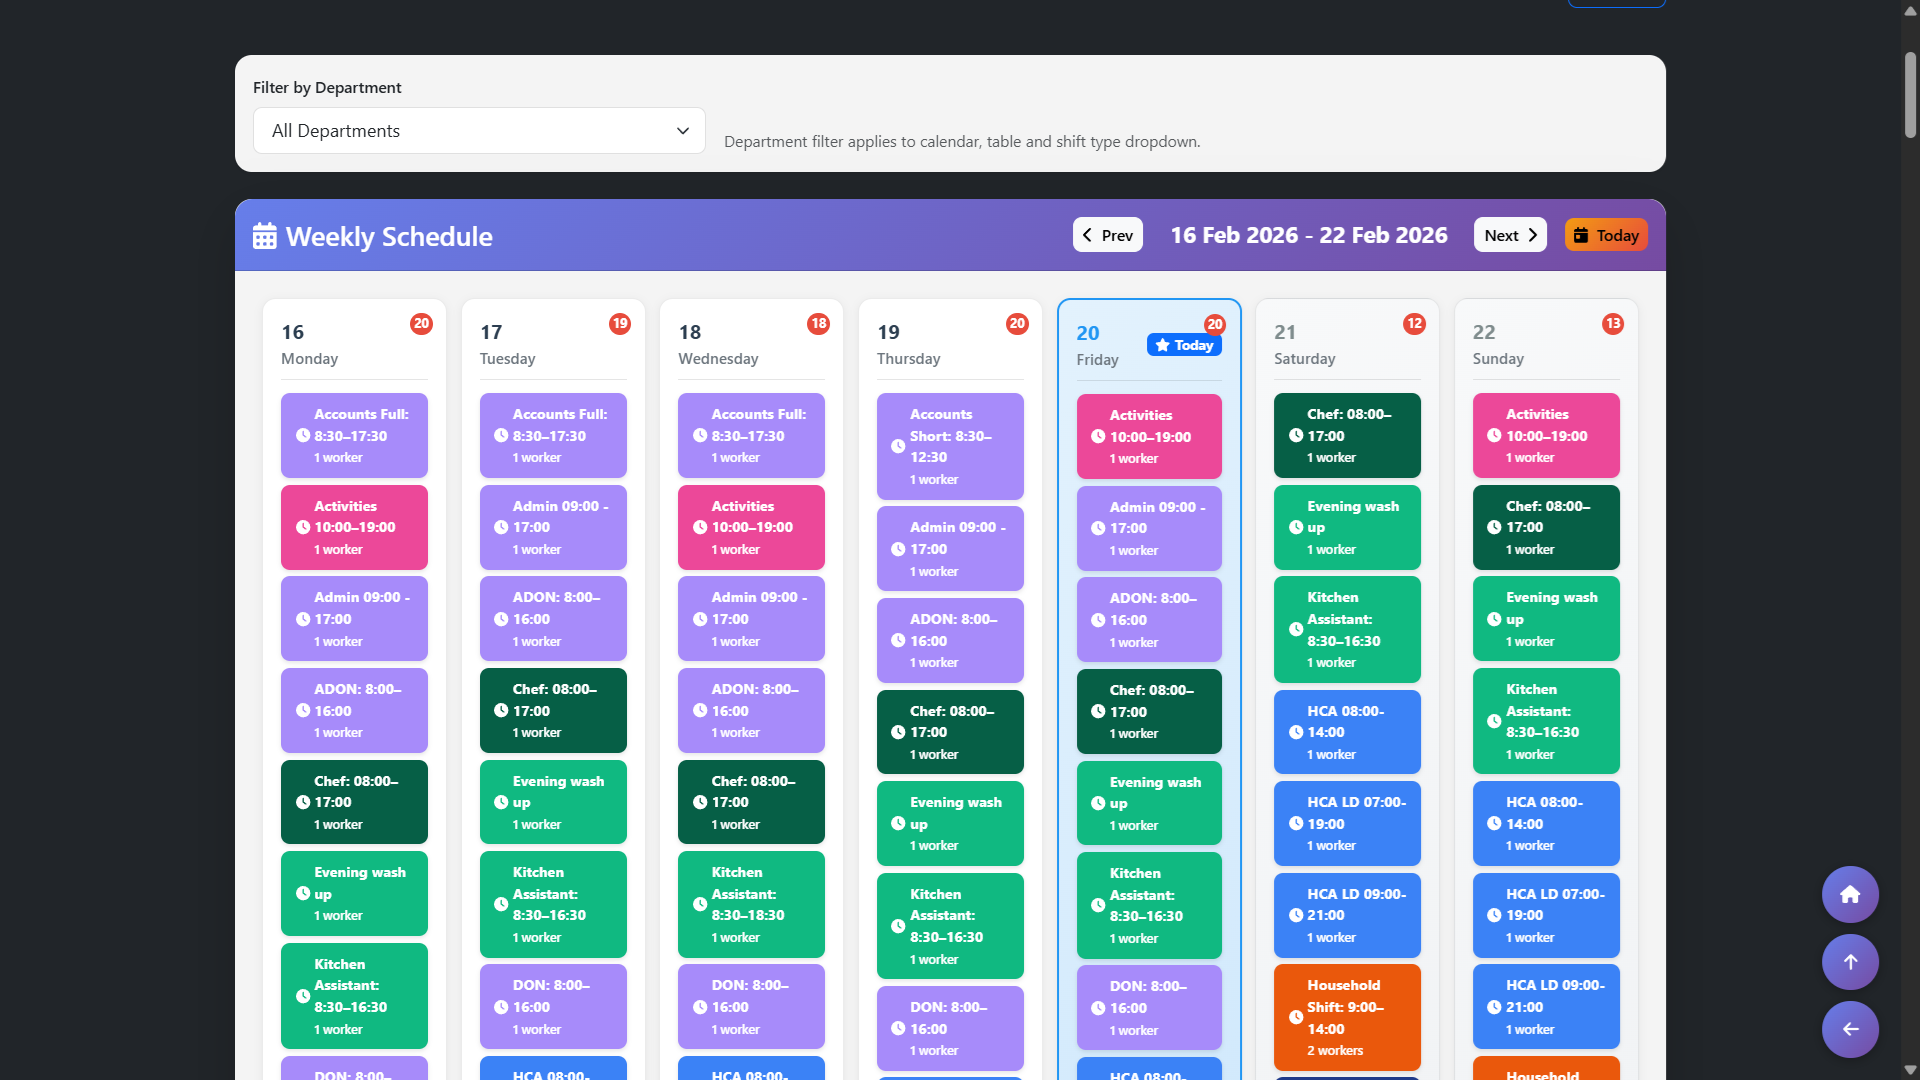Go to previous week with Prev

[x=1107, y=235]
